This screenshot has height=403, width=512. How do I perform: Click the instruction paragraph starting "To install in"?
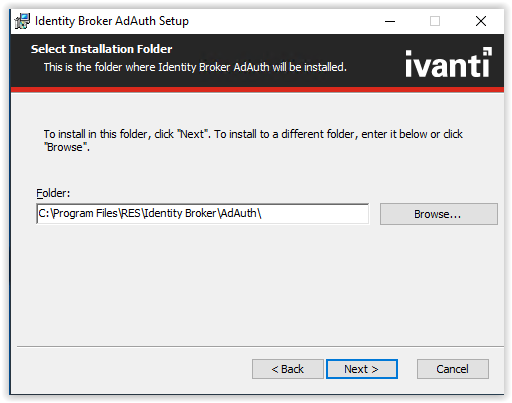tap(253, 140)
